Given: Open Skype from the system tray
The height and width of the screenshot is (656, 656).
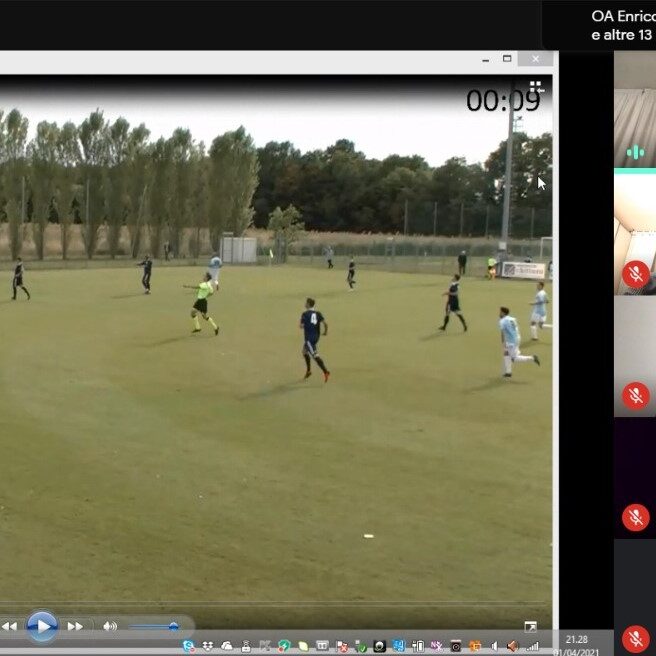Looking at the screenshot, I should 188,646.
